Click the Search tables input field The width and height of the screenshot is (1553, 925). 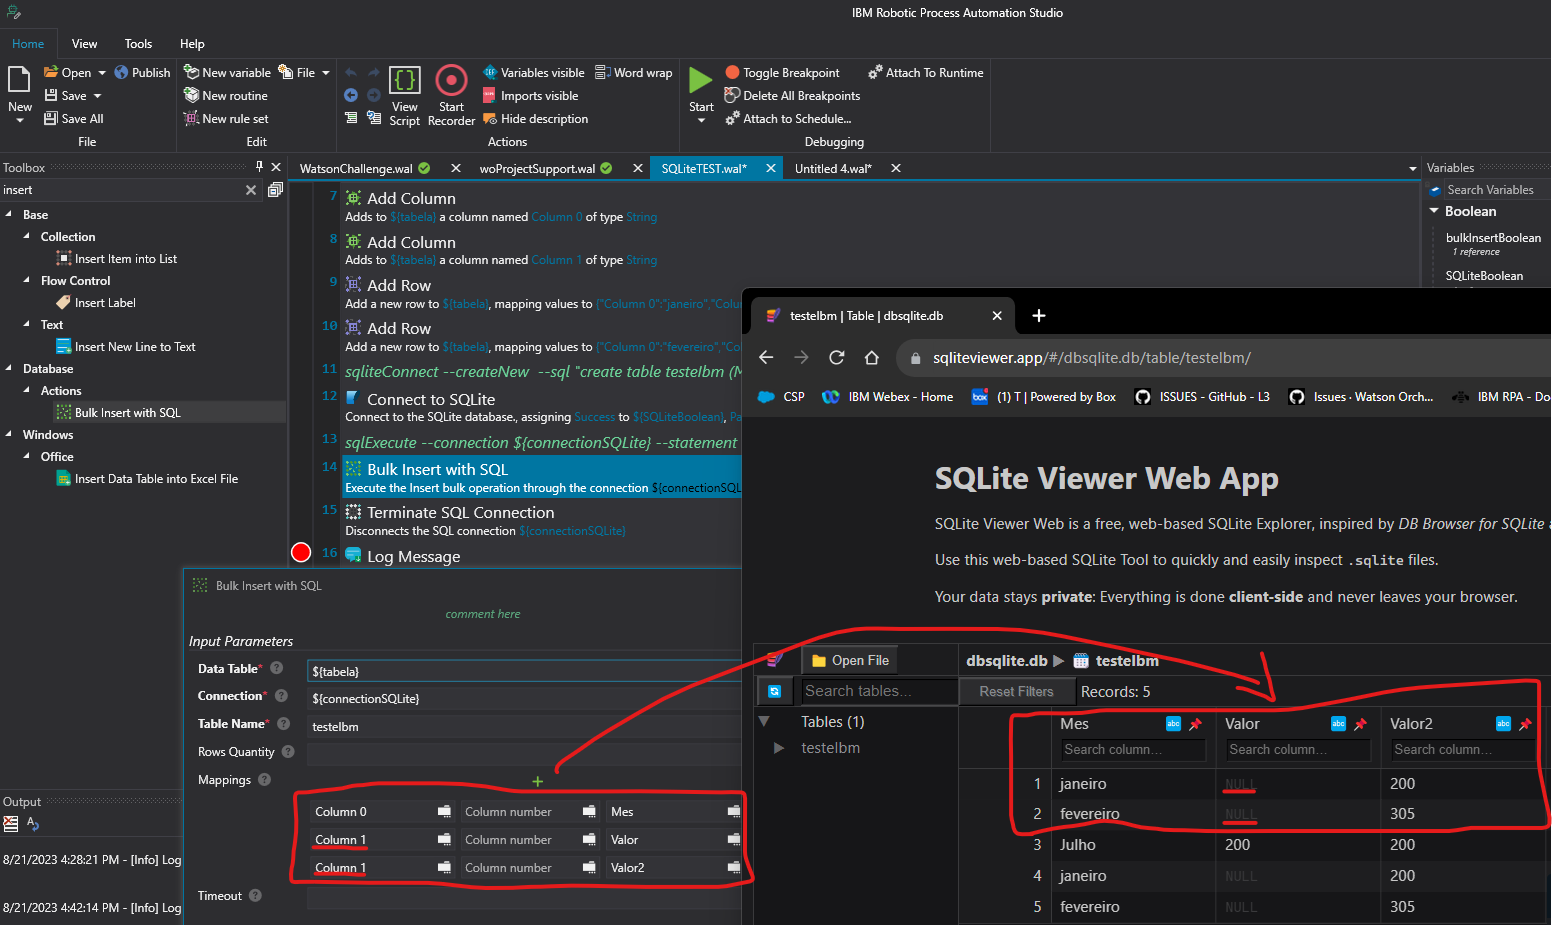tap(878, 691)
